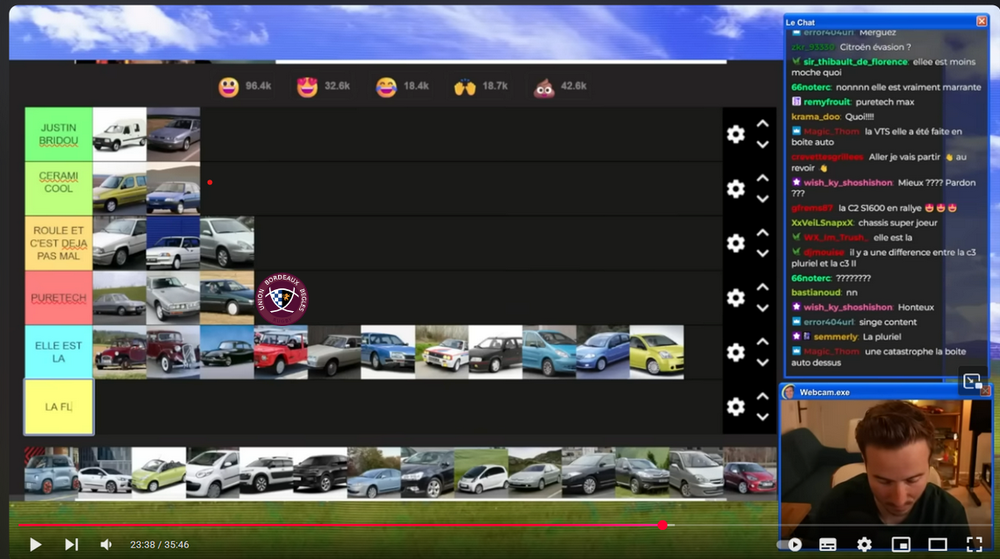Screen dimensions: 1000x559
Task: Move LA FL row down
Action: pyautogui.click(x=763, y=417)
